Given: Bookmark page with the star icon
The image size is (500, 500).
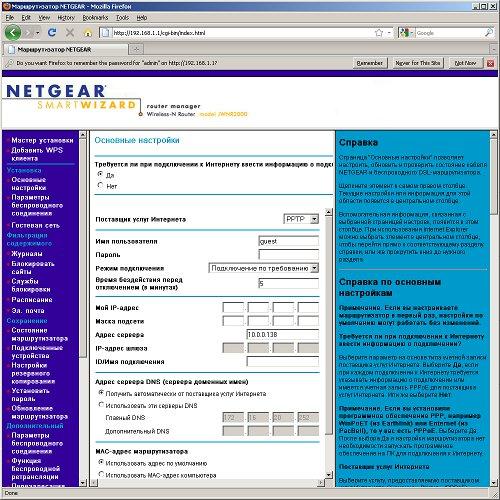Looking at the screenshot, I should pos(379,33).
